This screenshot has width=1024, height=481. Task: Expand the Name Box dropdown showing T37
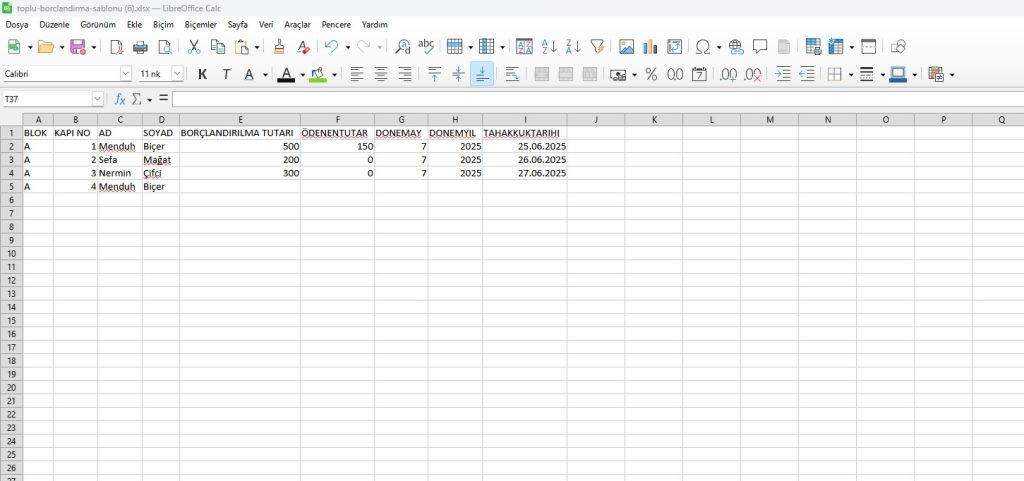click(97, 99)
